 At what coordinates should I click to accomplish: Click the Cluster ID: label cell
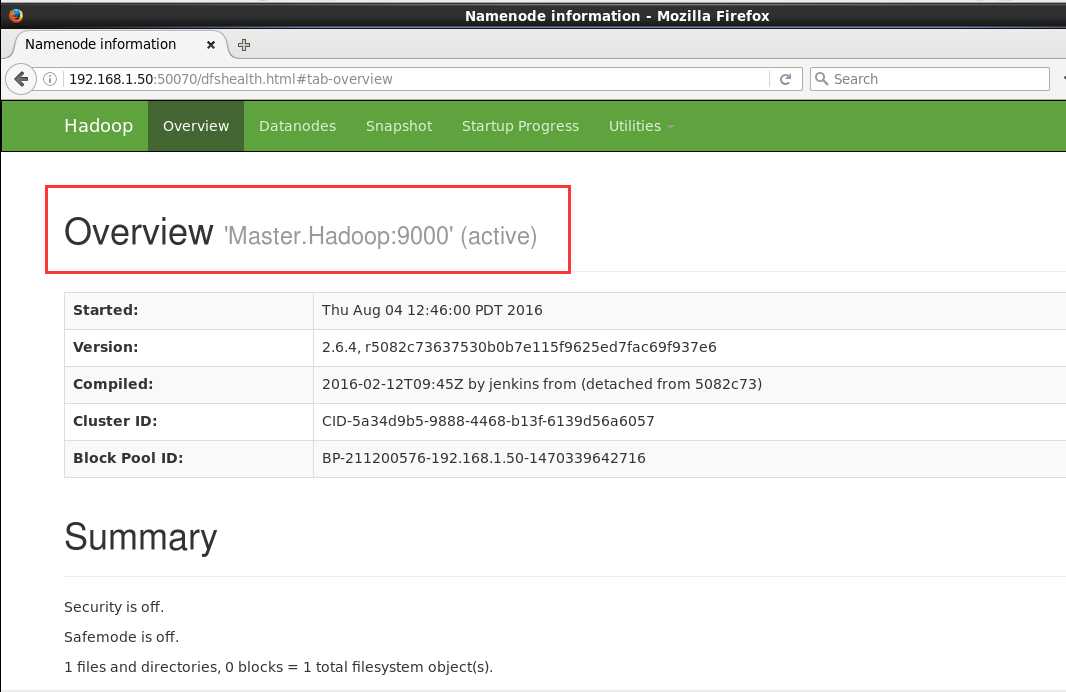click(x=189, y=421)
